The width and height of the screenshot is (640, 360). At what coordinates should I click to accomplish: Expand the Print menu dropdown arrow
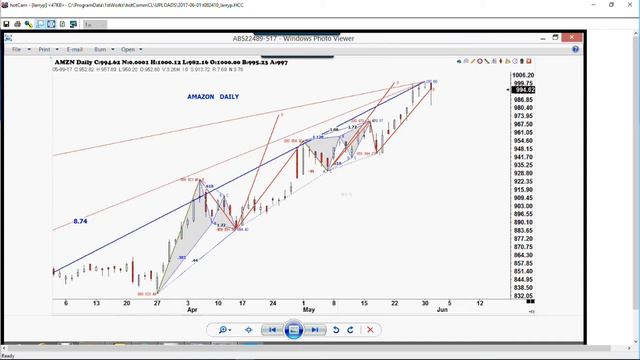(57, 49)
